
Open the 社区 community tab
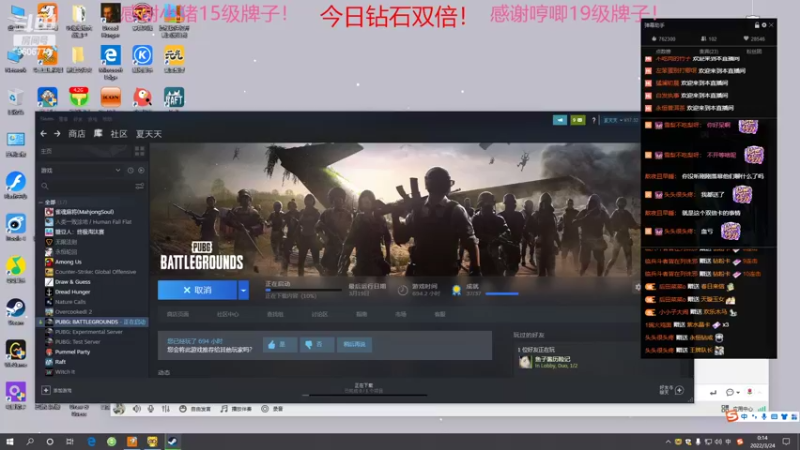click(118, 134)
